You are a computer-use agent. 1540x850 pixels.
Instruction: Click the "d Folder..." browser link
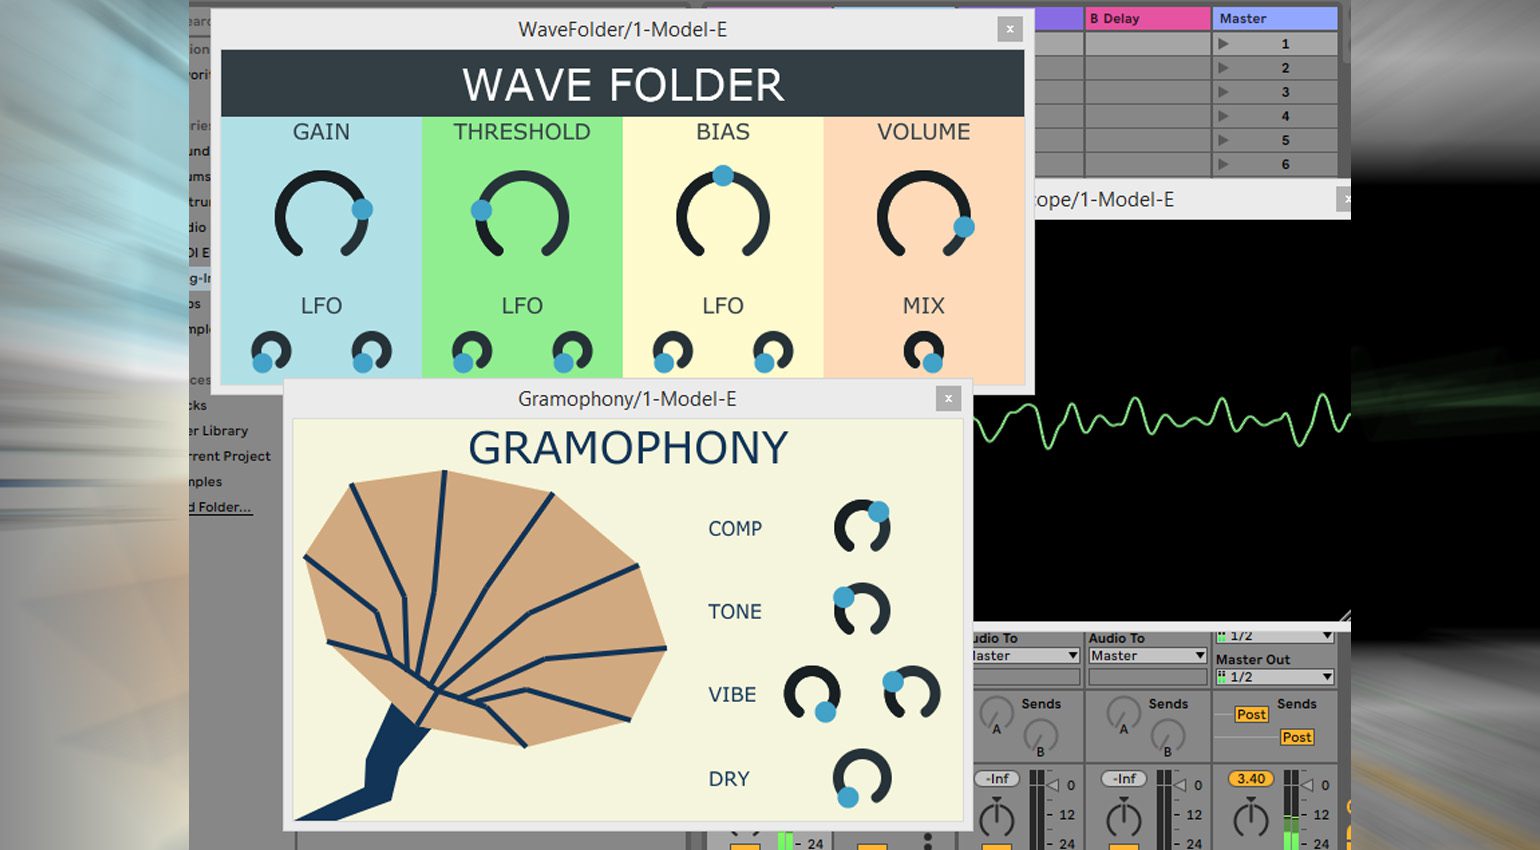tap(220, 507)
